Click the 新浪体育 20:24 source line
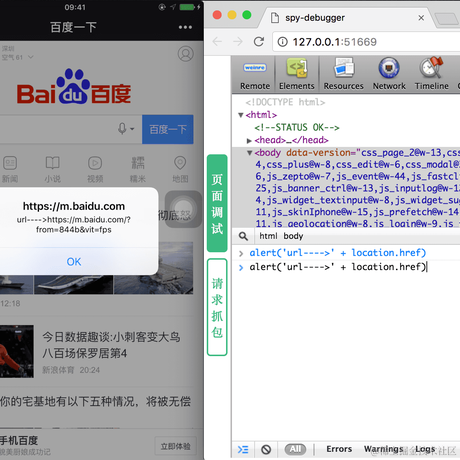460x460 pixels. coord(71,370)
